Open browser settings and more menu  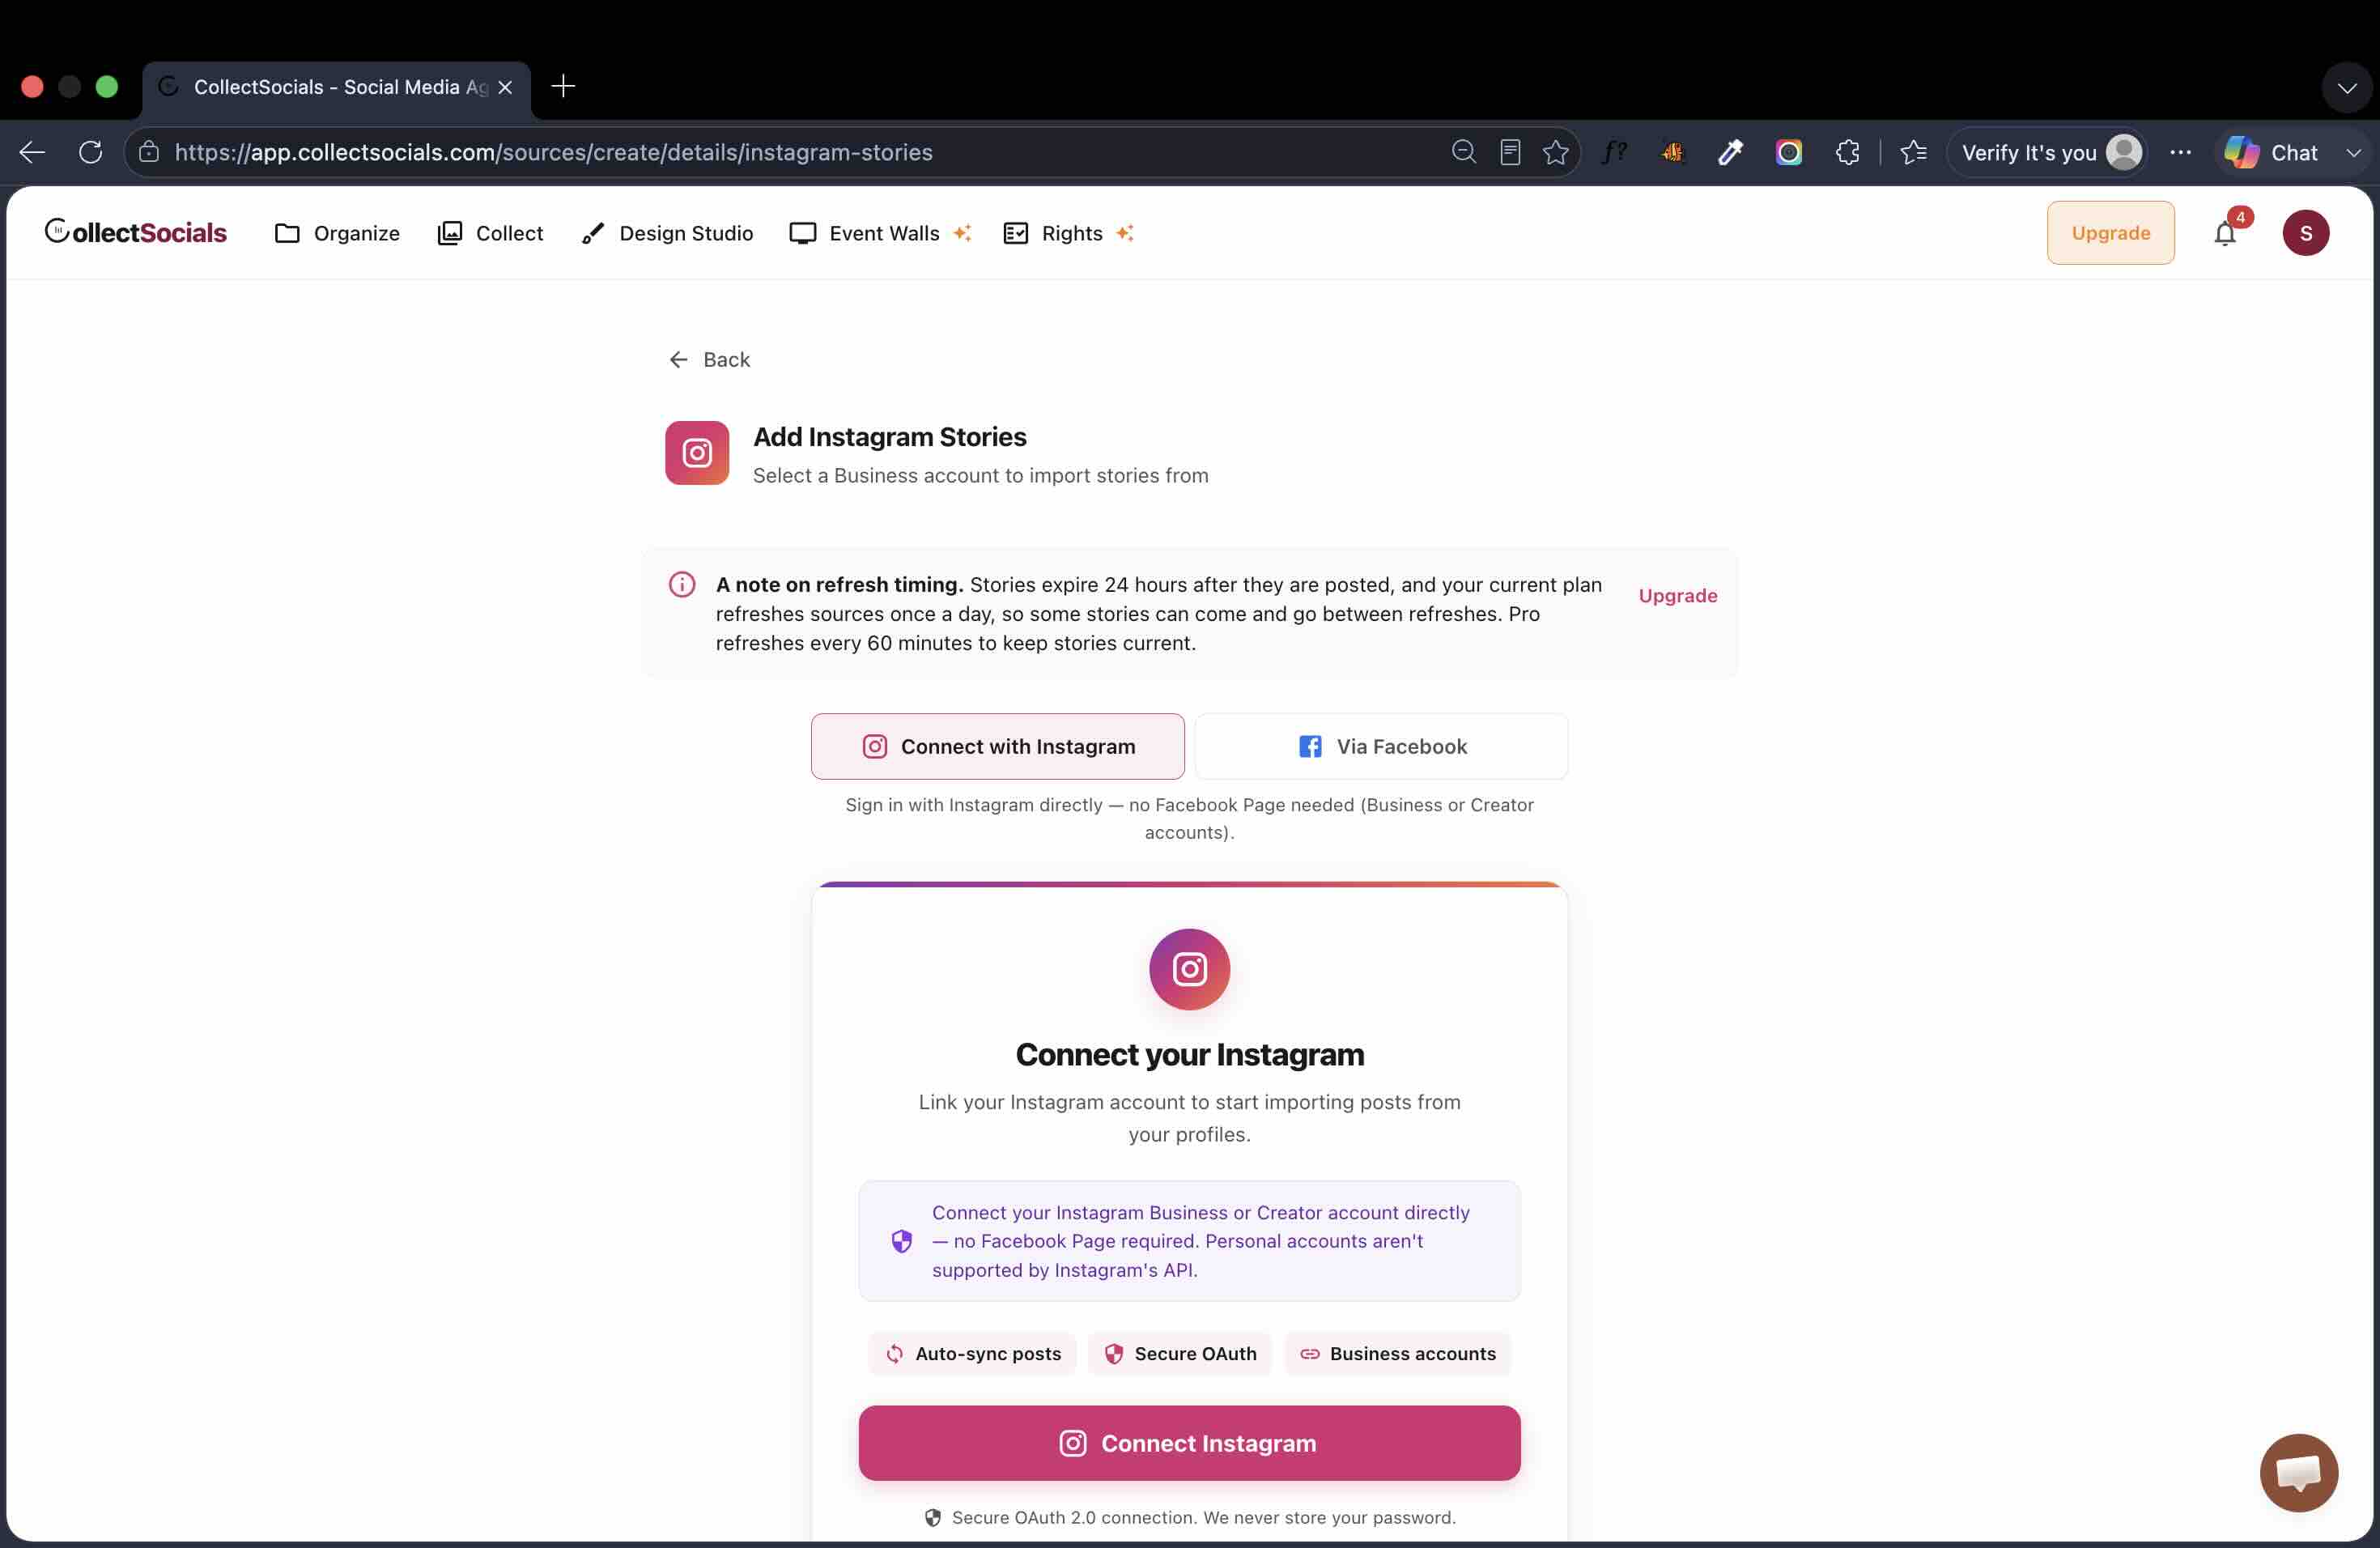pos(2180,152)
